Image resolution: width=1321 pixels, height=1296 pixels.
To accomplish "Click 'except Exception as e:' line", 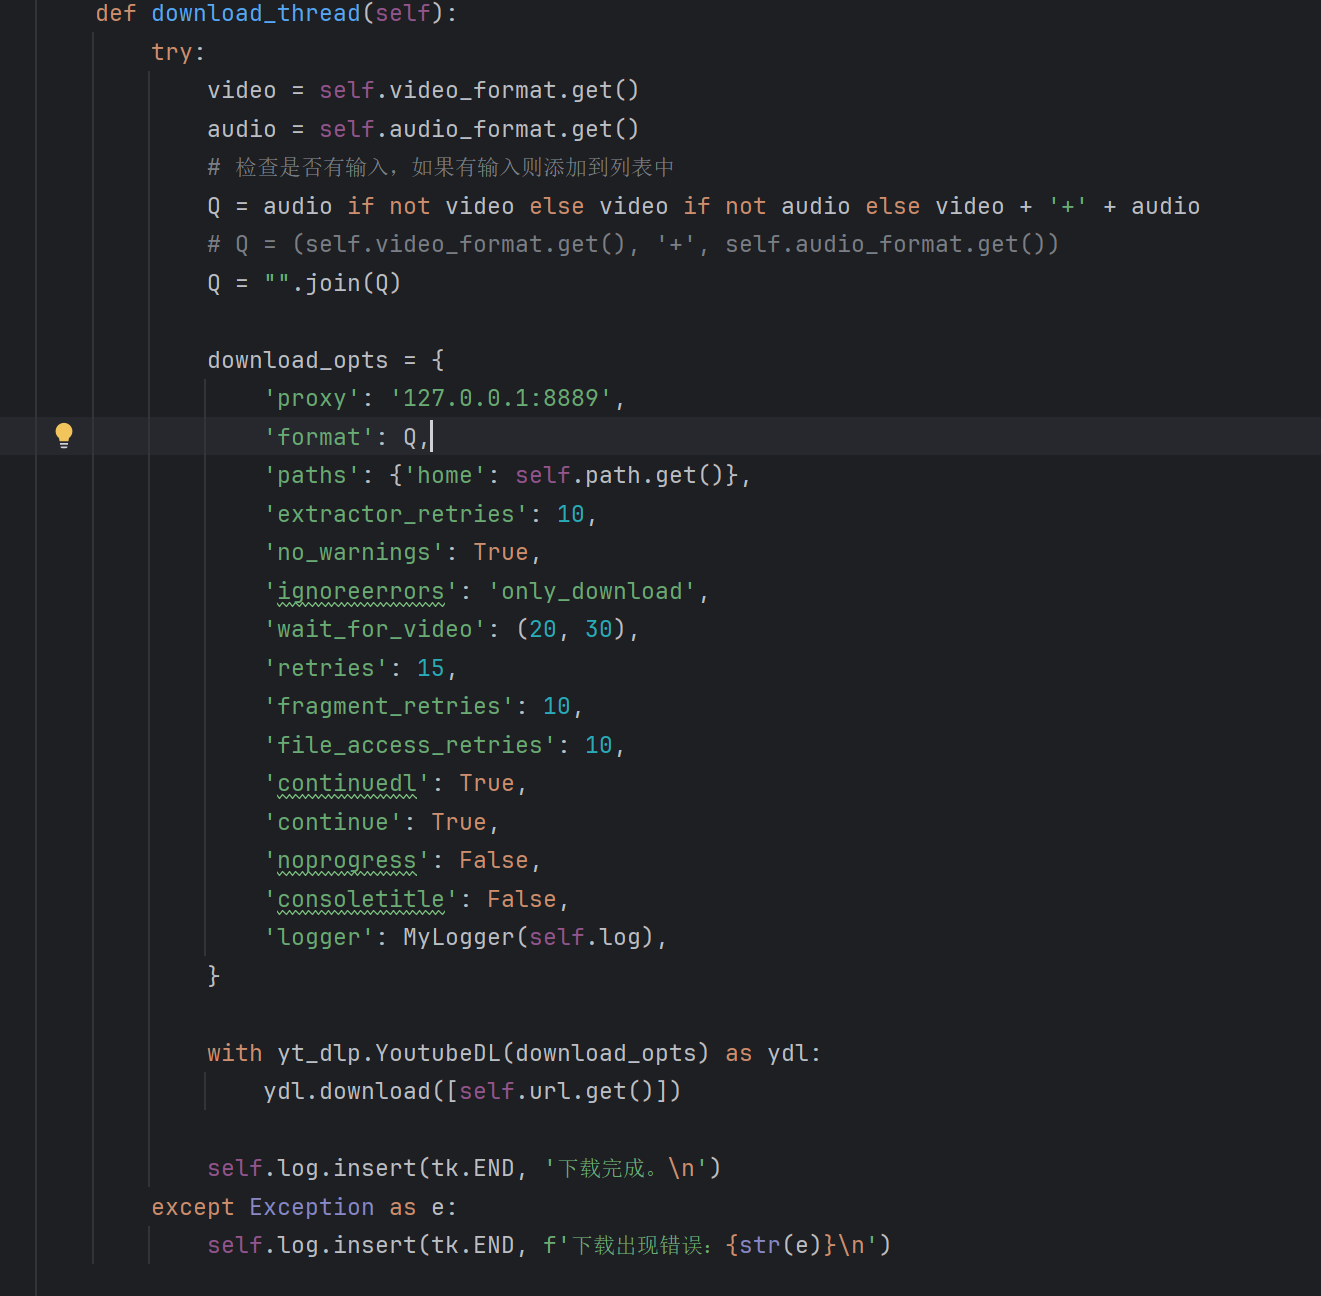I will [x=304, y=1207].
